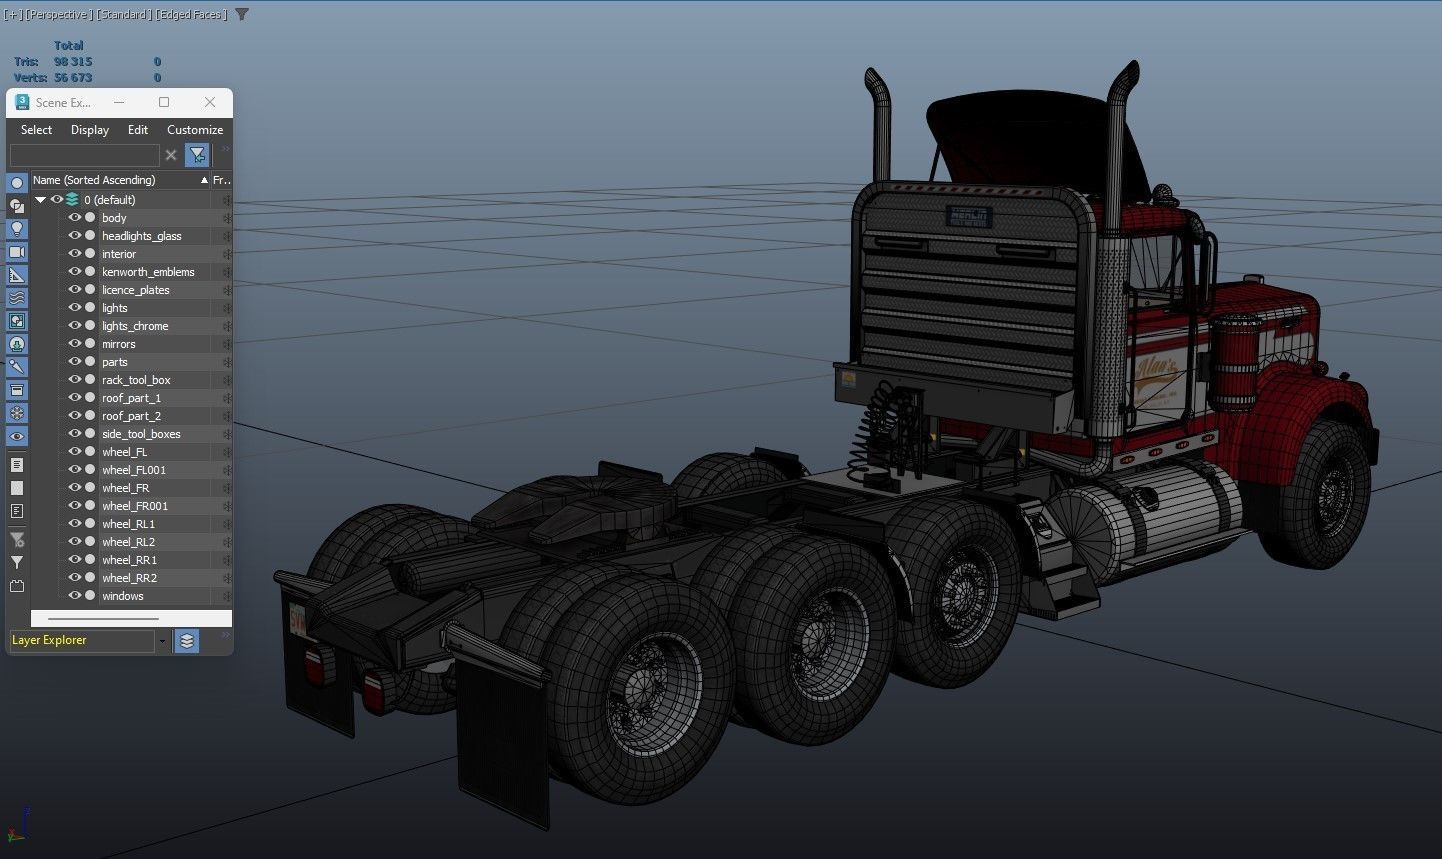
Task: Toggle visibility of rack_tool_box
Action: (x=74, y=380)
